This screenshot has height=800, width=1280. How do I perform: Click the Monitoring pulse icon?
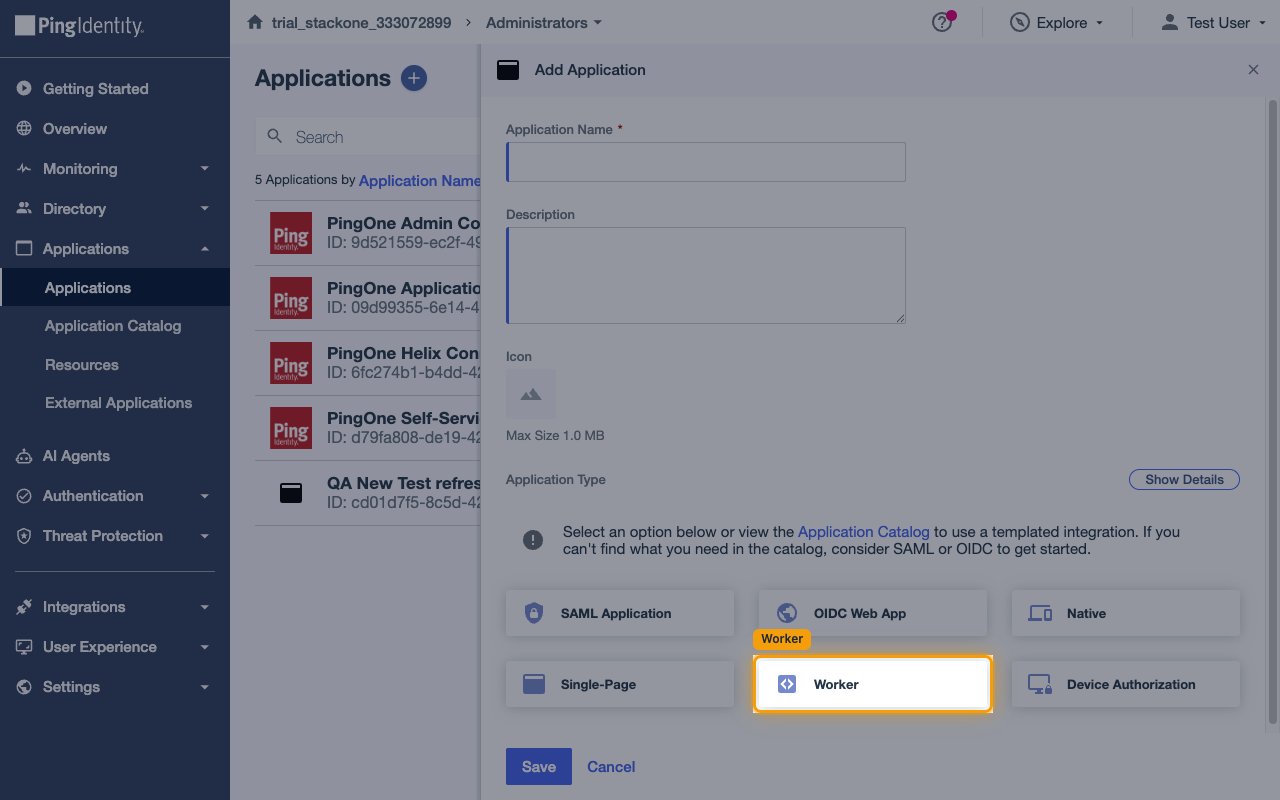coord(24,169)
